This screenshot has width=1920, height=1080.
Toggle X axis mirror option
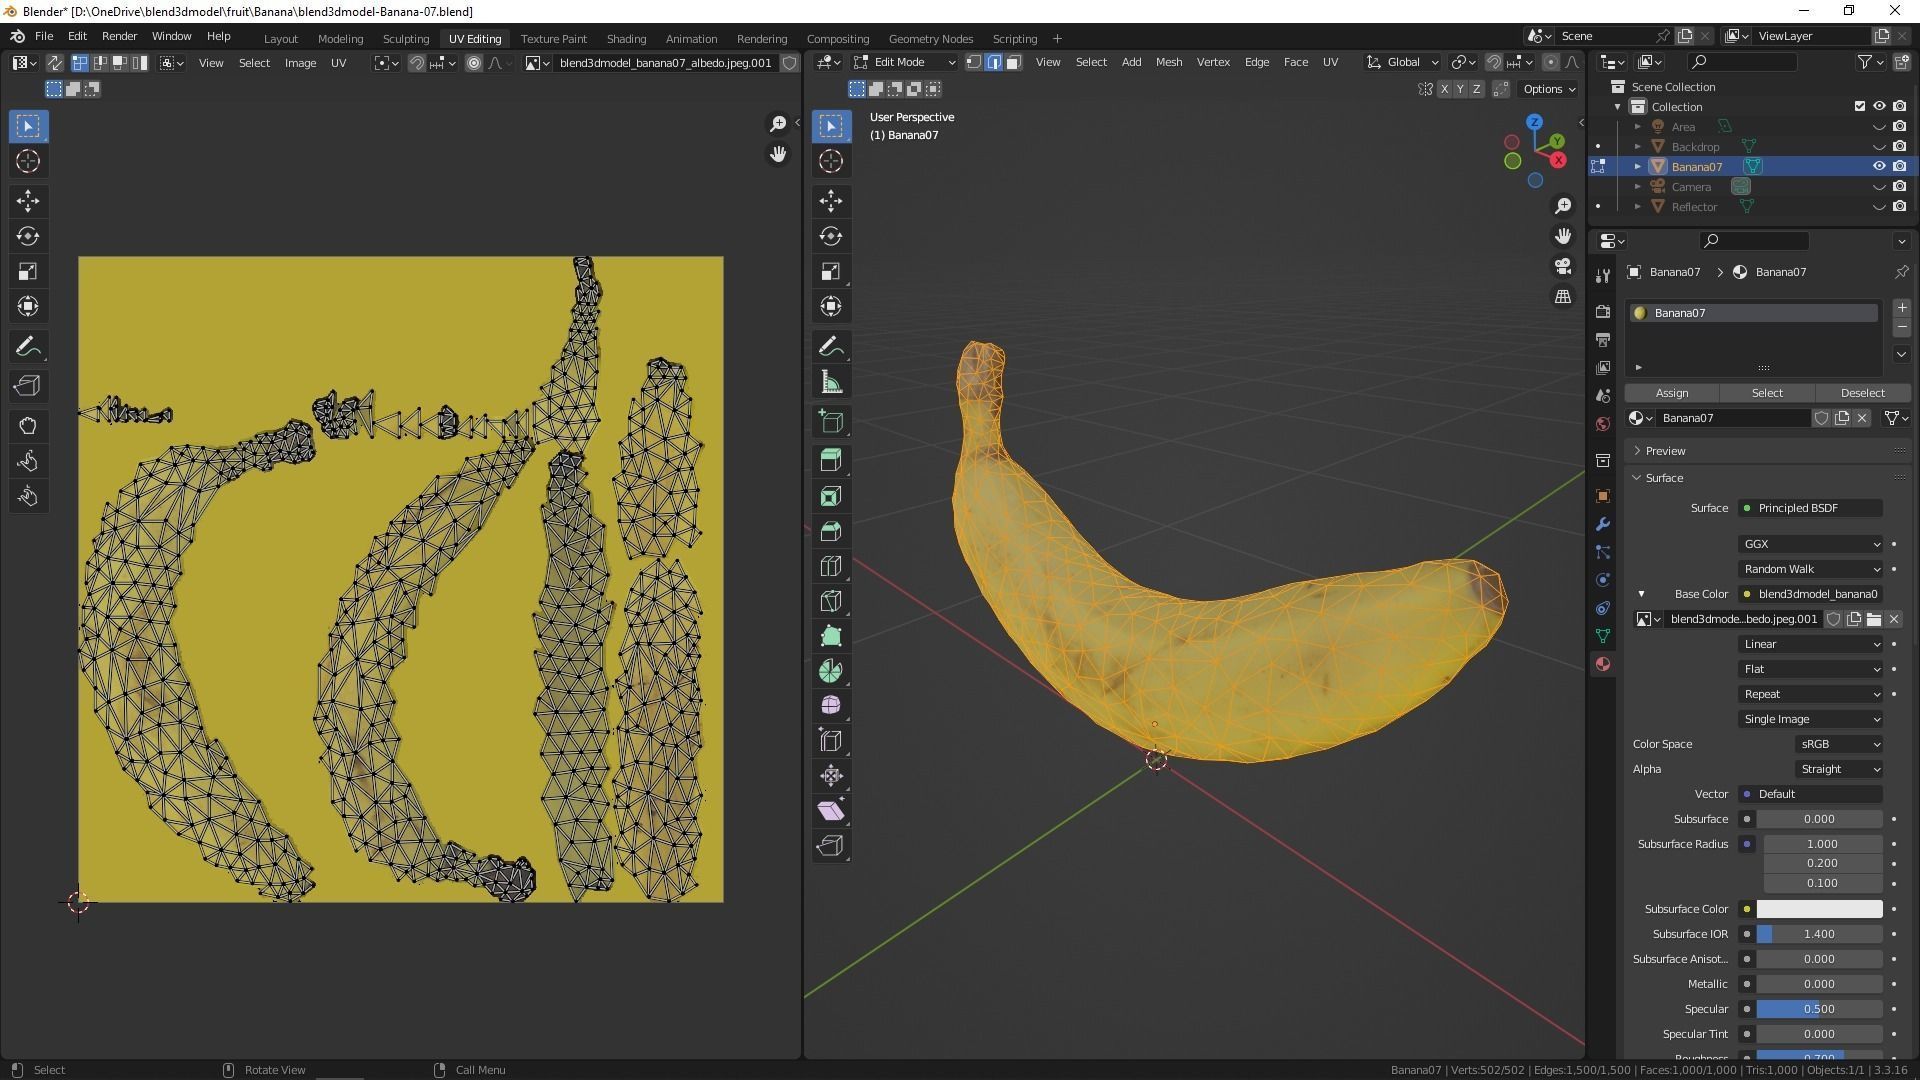coord(1443,89)
